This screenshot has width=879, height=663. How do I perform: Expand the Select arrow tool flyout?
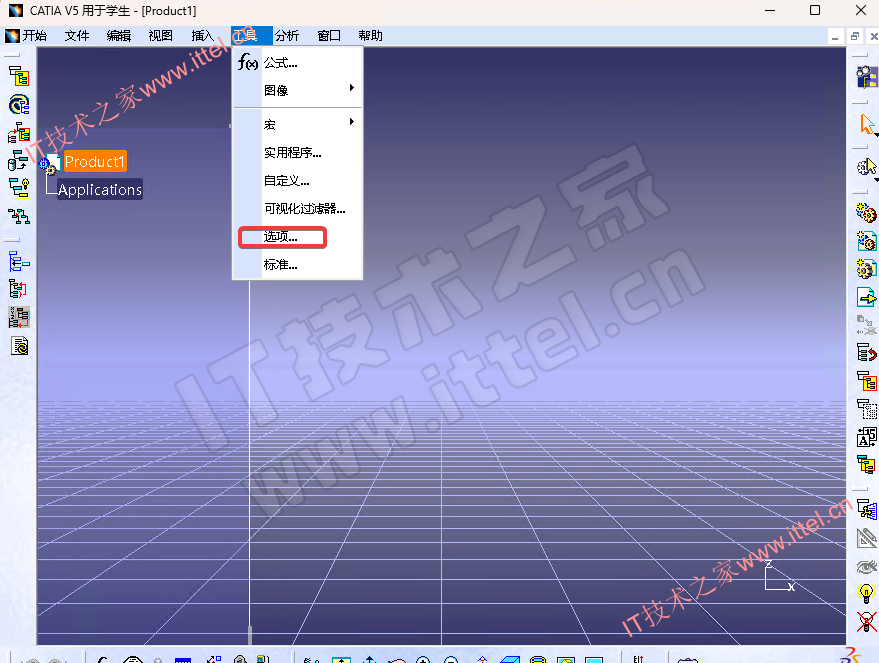(876, 135)
